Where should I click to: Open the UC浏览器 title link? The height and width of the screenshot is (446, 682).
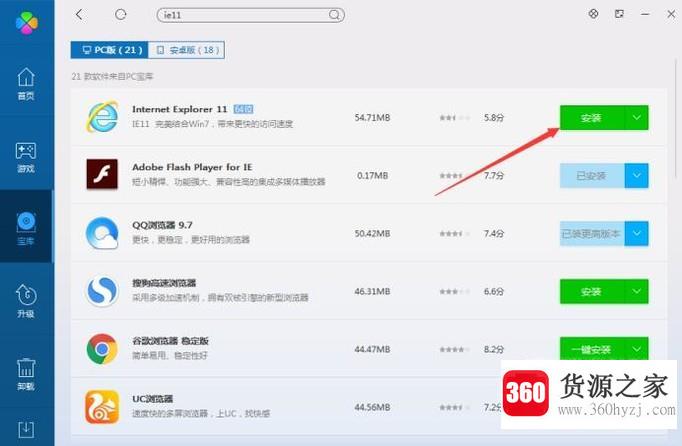tap(153, 399)
